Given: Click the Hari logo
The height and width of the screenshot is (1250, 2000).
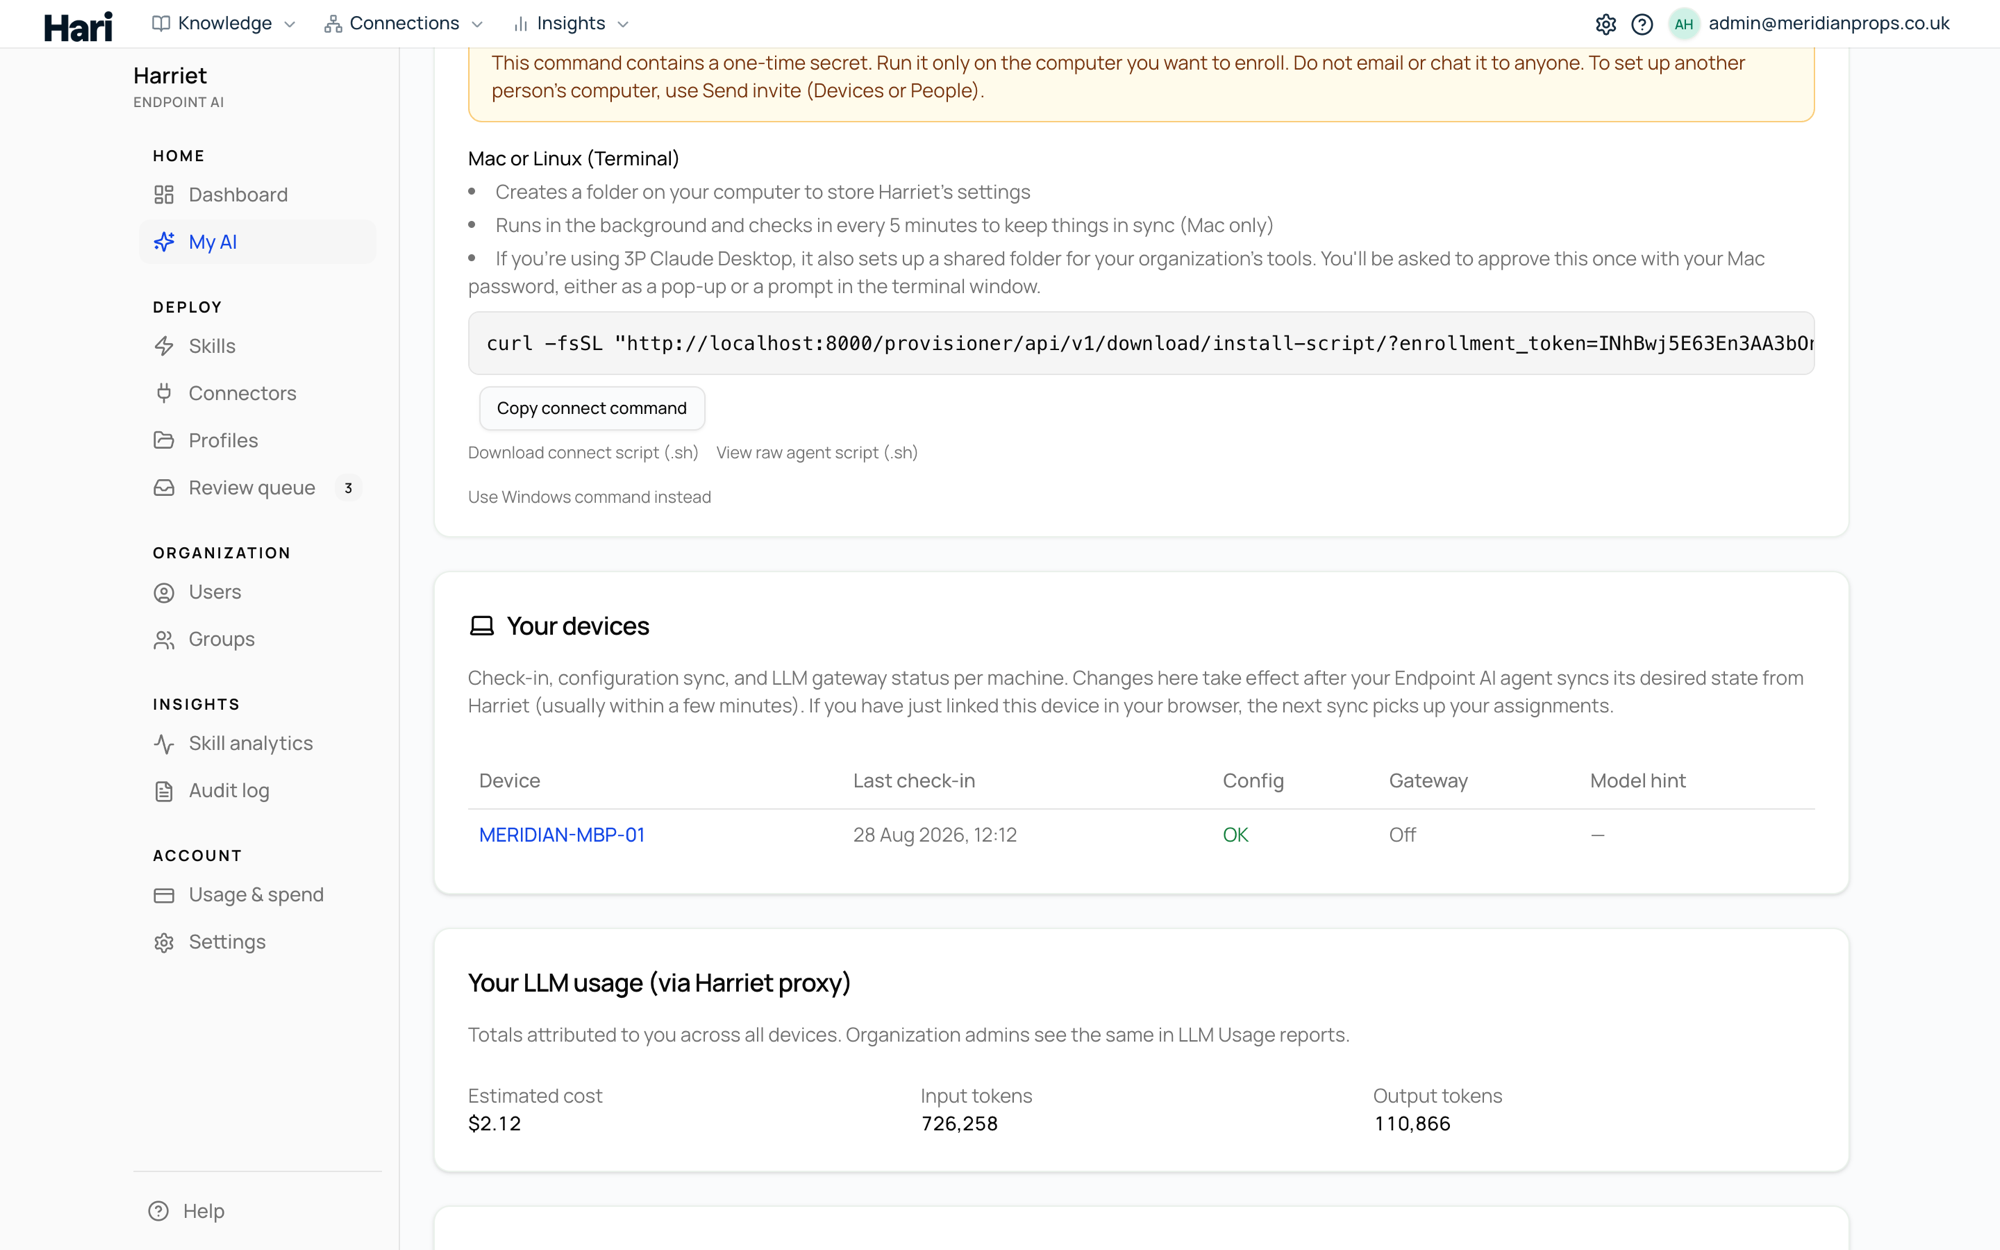Looking at the screenshot, I should 78,26.
